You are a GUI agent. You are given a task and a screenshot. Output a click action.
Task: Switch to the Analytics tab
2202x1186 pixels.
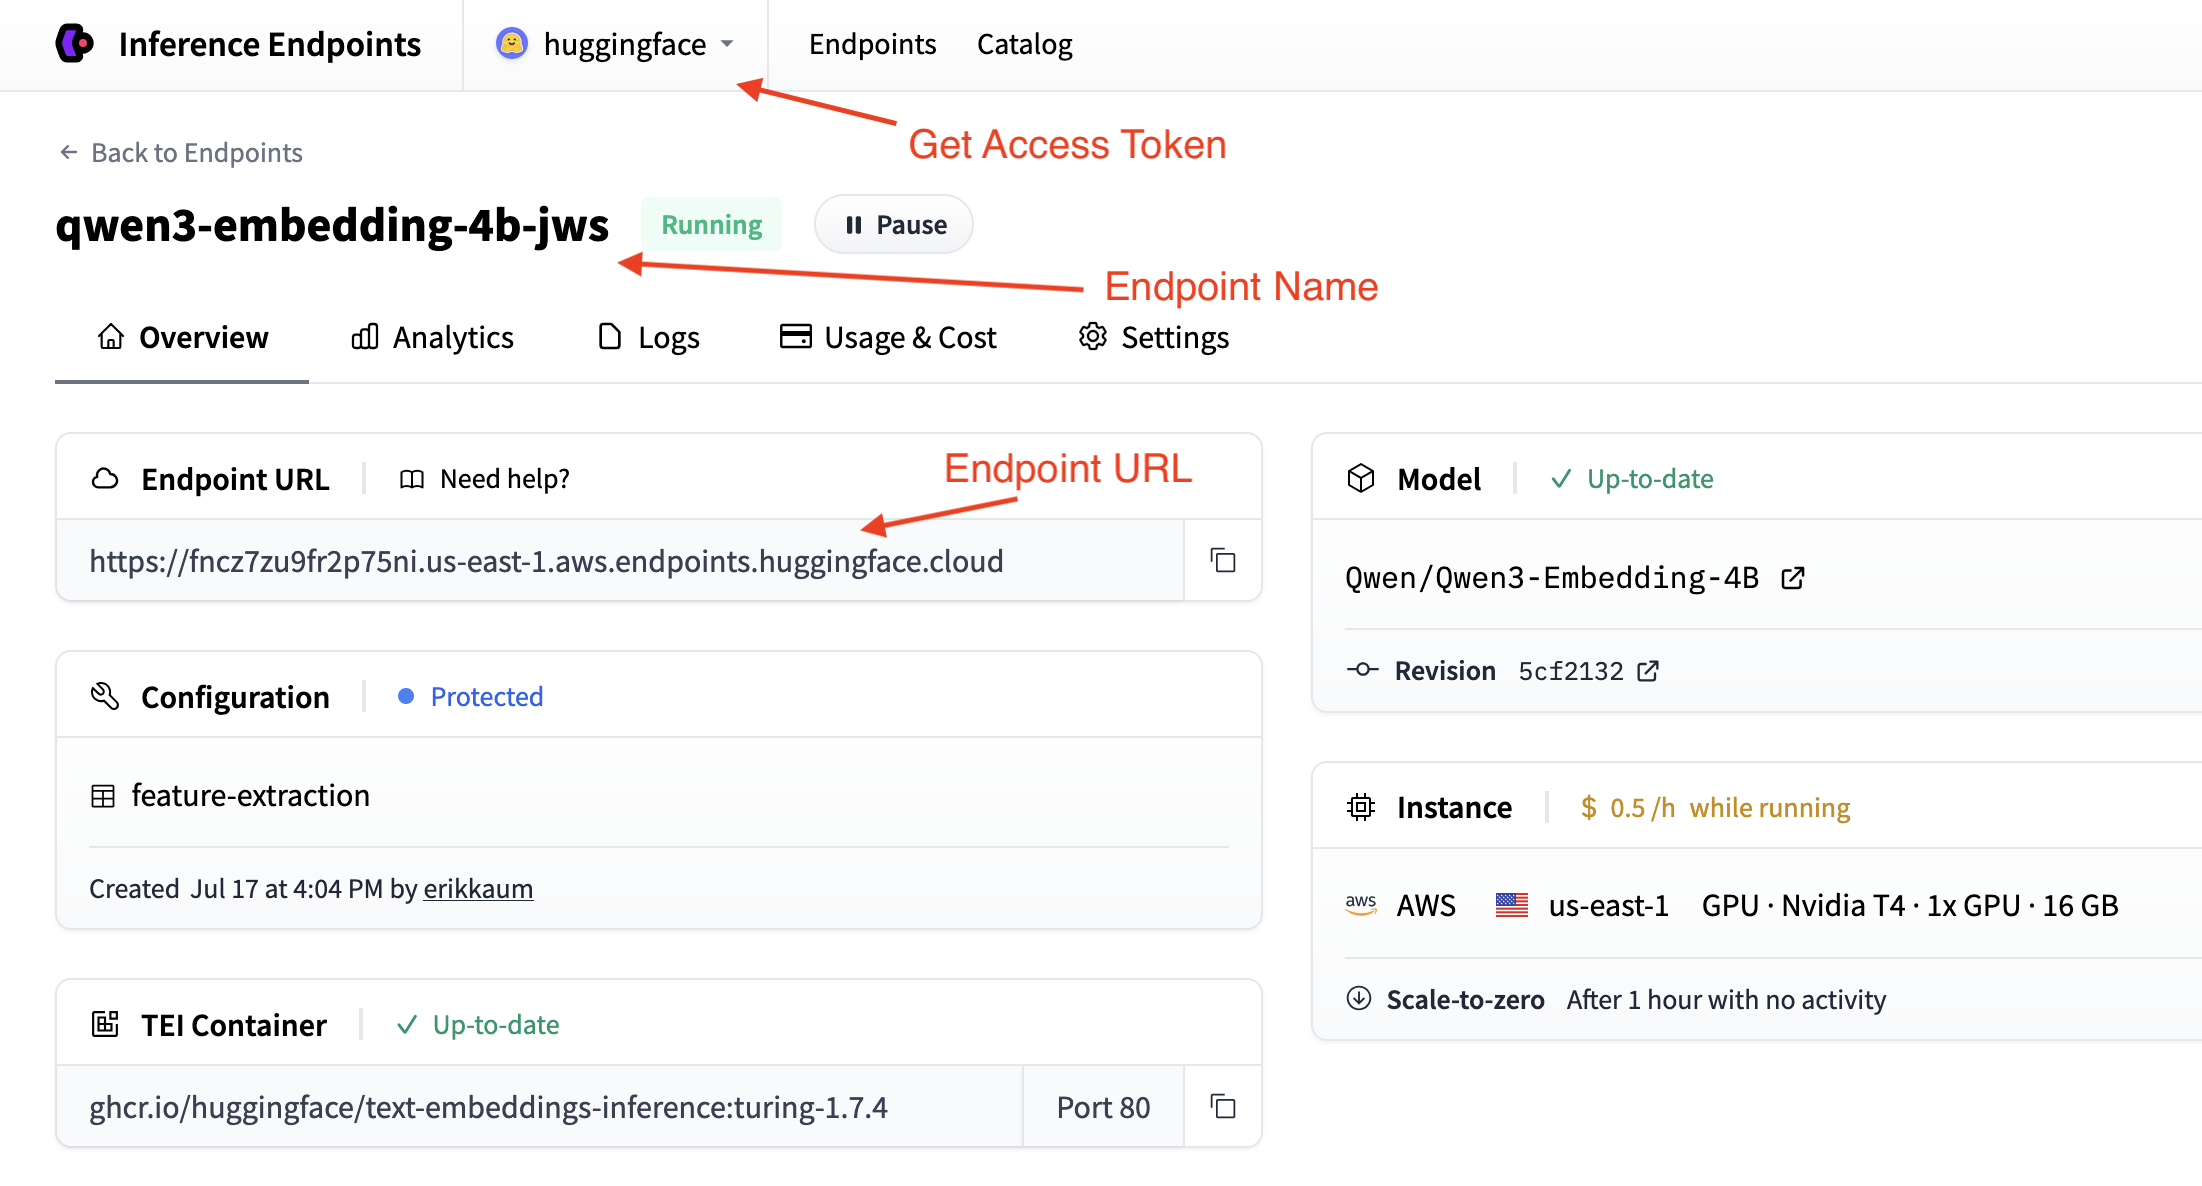432,338
